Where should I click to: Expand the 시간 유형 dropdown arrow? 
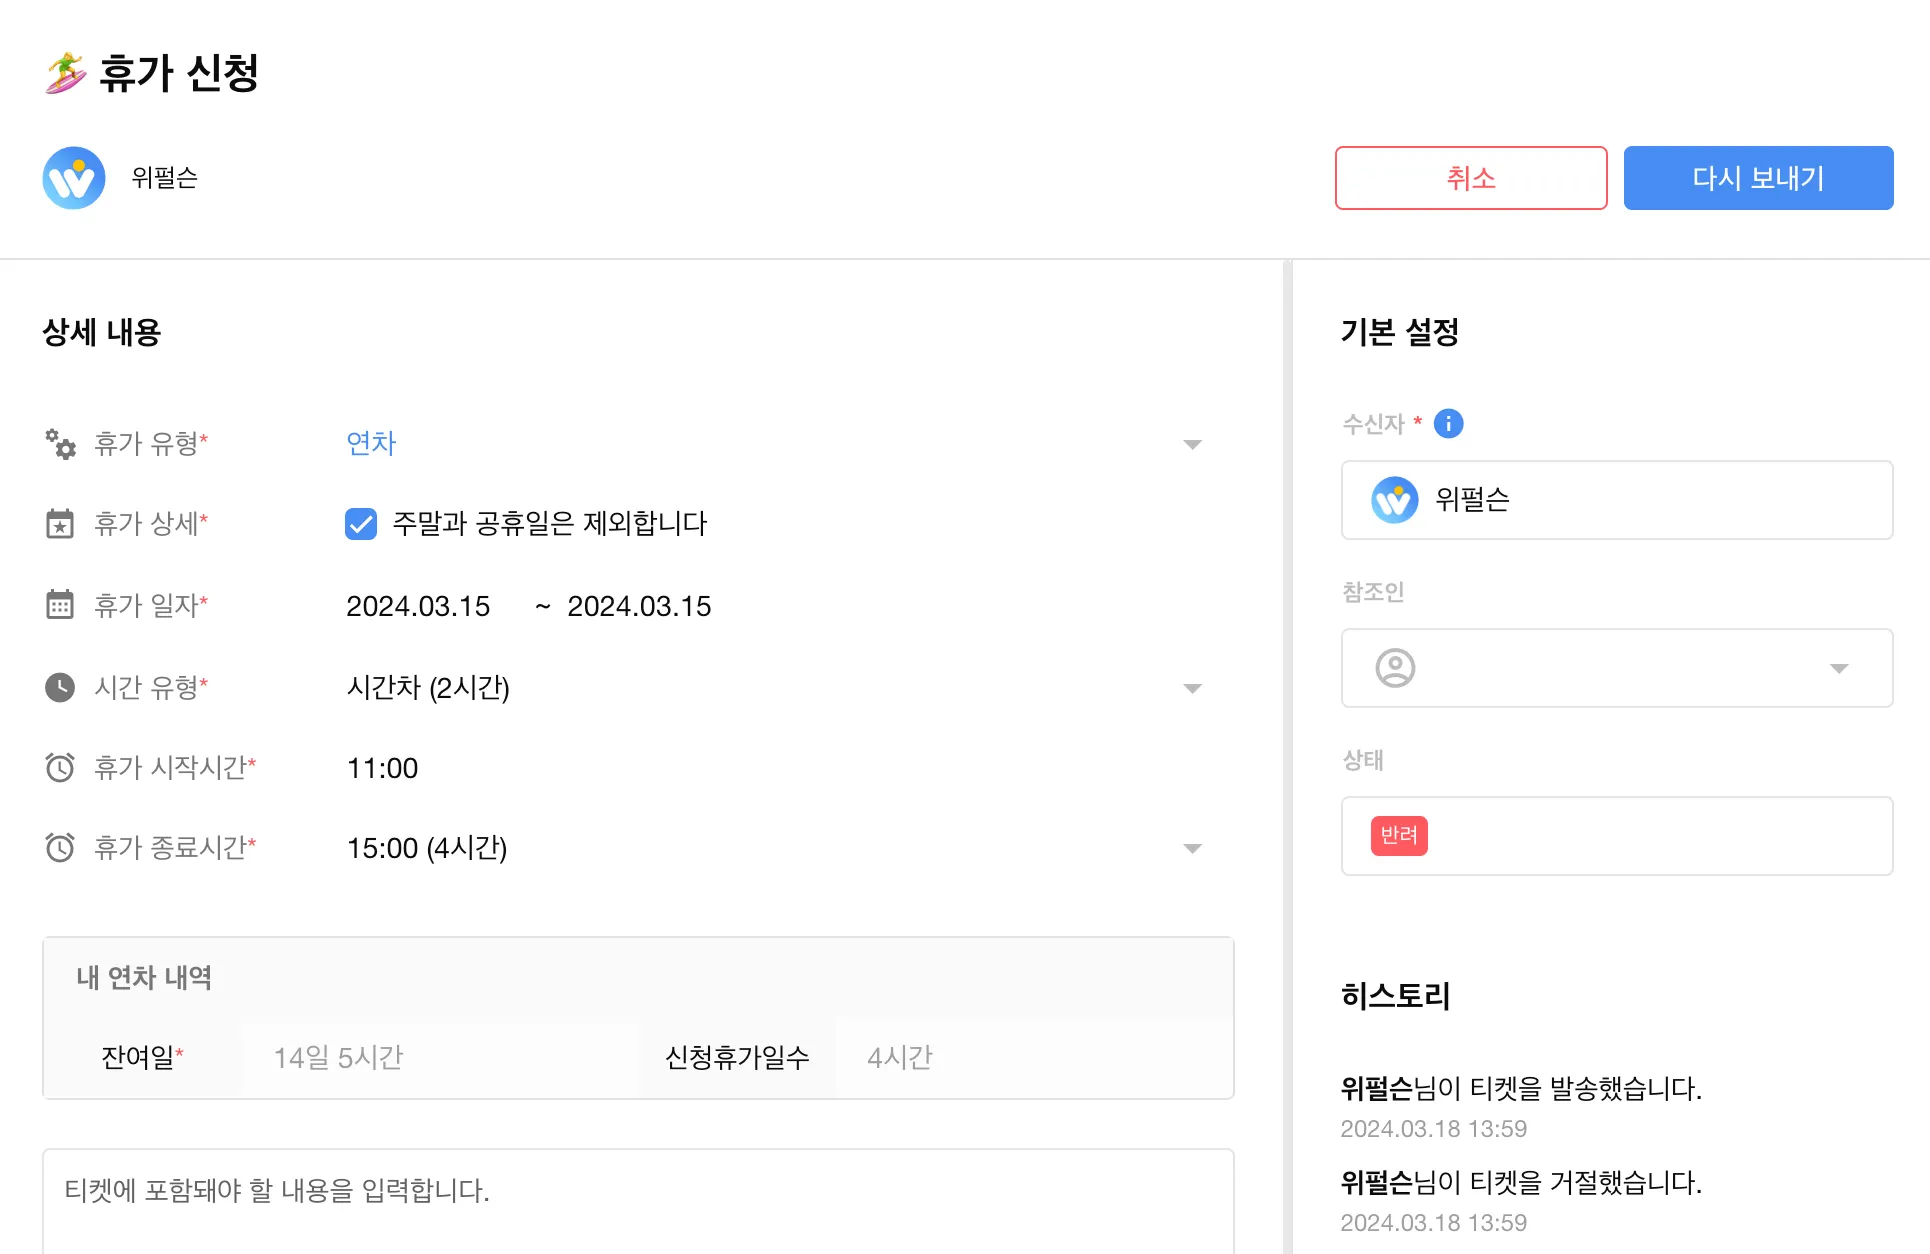point(1192,688)
